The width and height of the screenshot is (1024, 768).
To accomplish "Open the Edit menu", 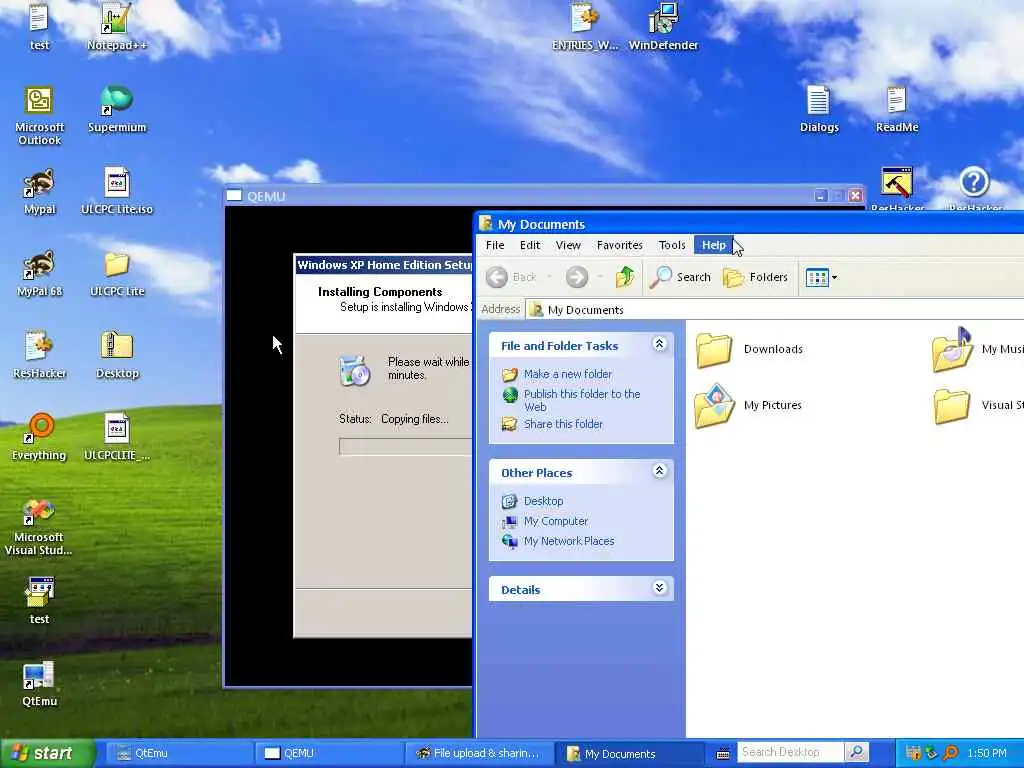I will [530, 245].
